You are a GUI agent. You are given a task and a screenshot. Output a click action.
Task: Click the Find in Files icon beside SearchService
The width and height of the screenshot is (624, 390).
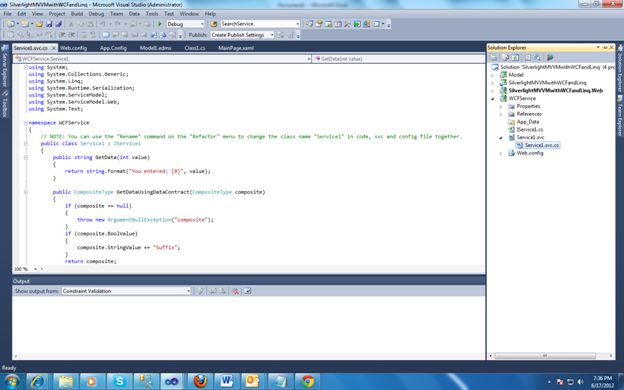pyautogui.click(x=214, y=24)
